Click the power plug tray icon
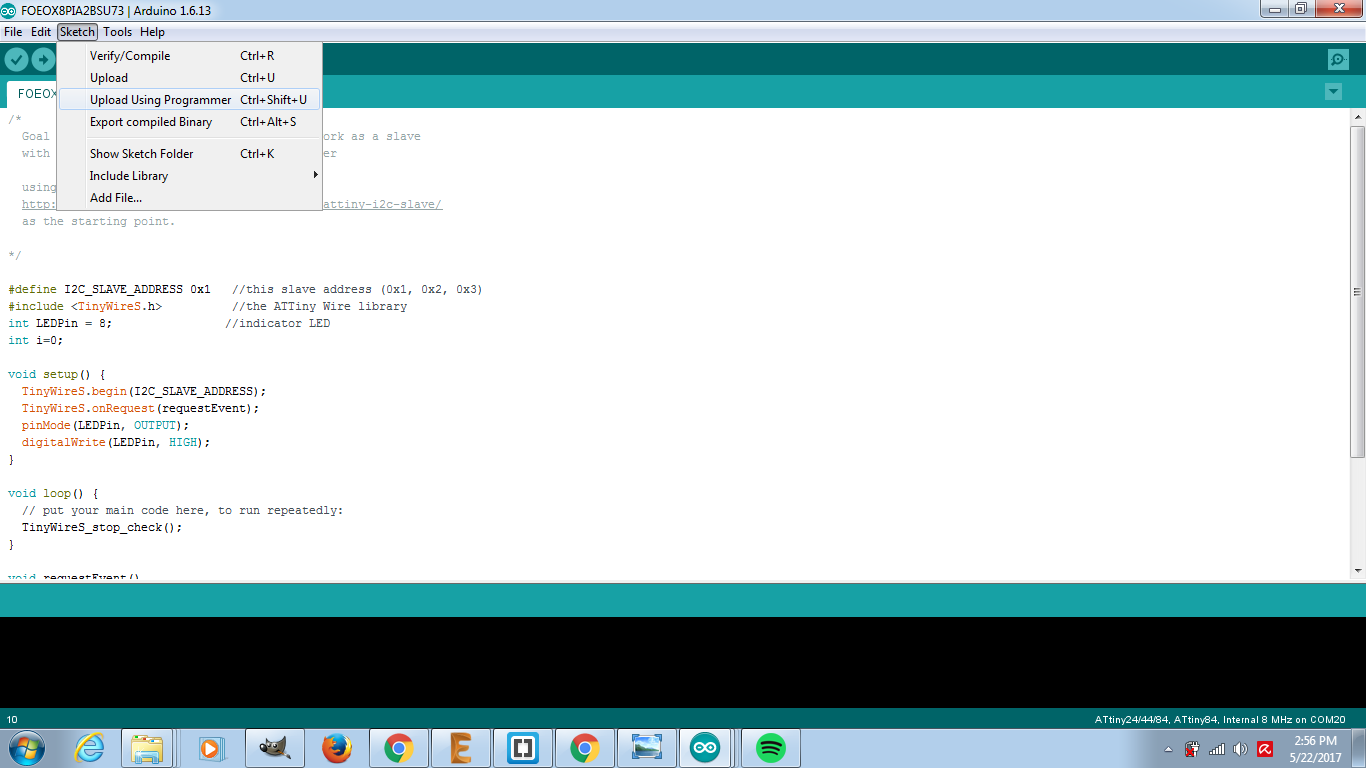Viewport: 1366px width, 768px height. tap(1192, 749)
